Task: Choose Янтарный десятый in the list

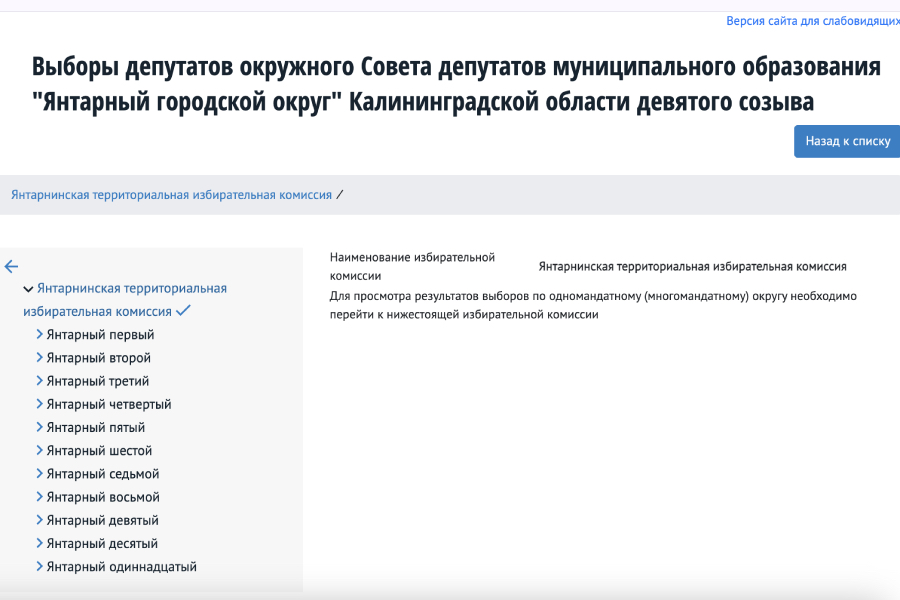Action: click(102, 543)
